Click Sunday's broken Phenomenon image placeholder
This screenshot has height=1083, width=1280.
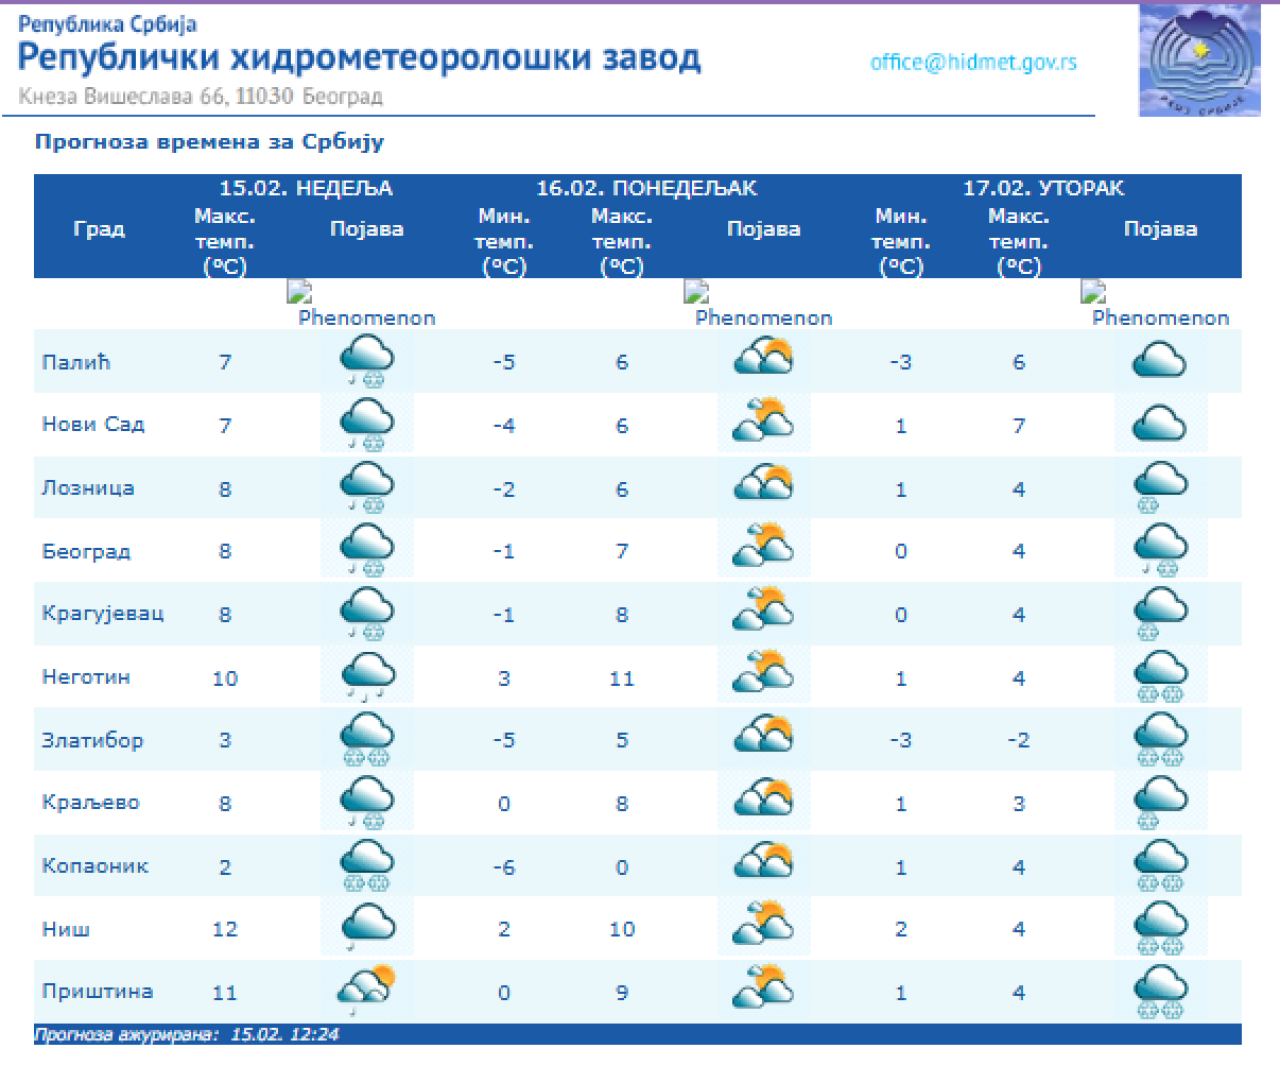click(x=300, y=292)
